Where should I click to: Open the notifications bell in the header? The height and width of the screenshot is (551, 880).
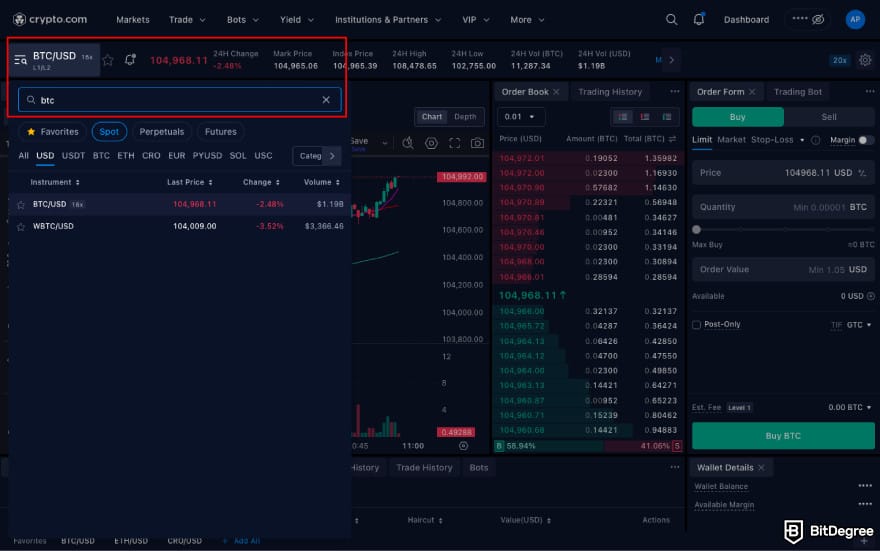tap(699, 20)
